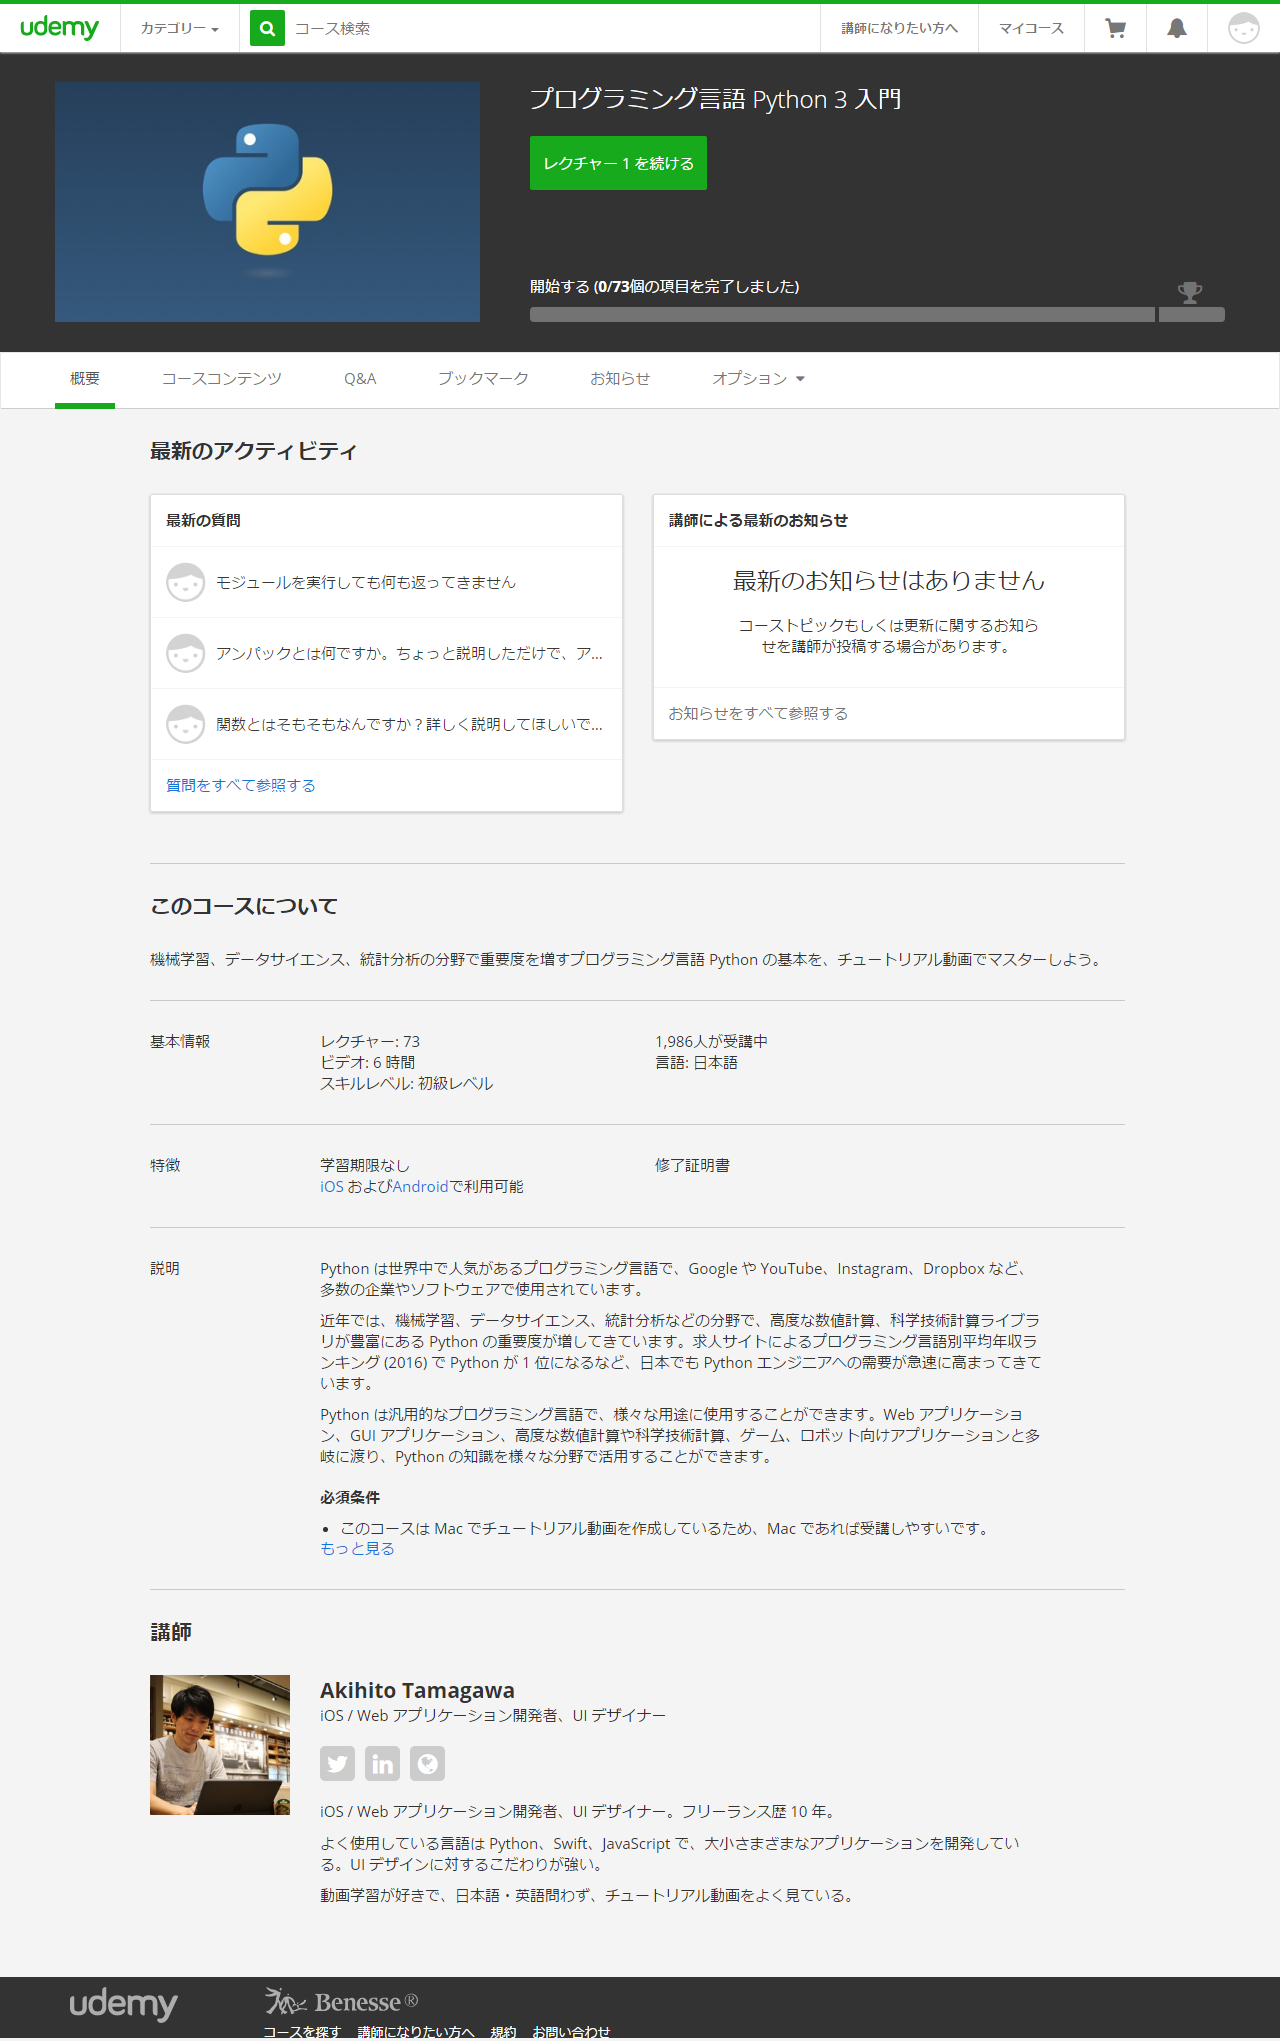
Task: Open the Udemy logo home link in the header
Action: [x=59, y=28]
